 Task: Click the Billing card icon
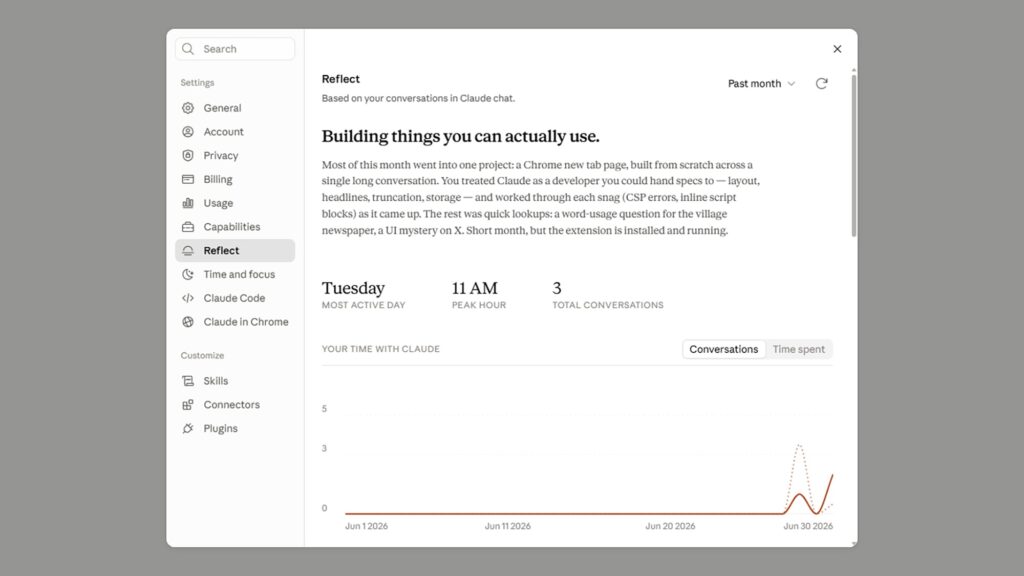(188, 179)
